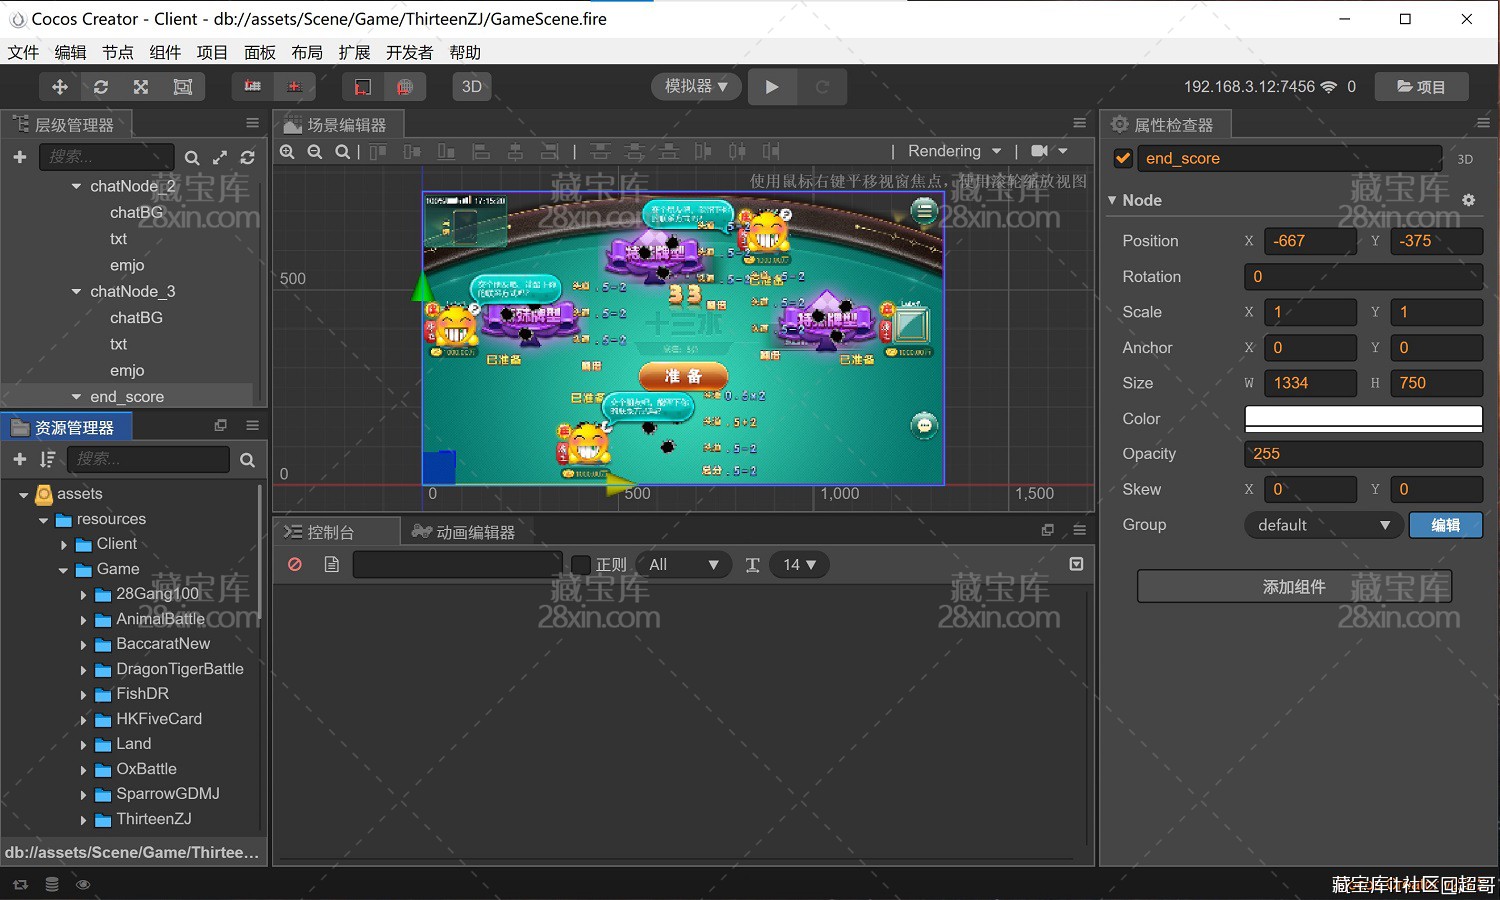Viewport: 1500px width, 900px height.
Task: Pop out the assets panel
Action: tap(221, 425)
